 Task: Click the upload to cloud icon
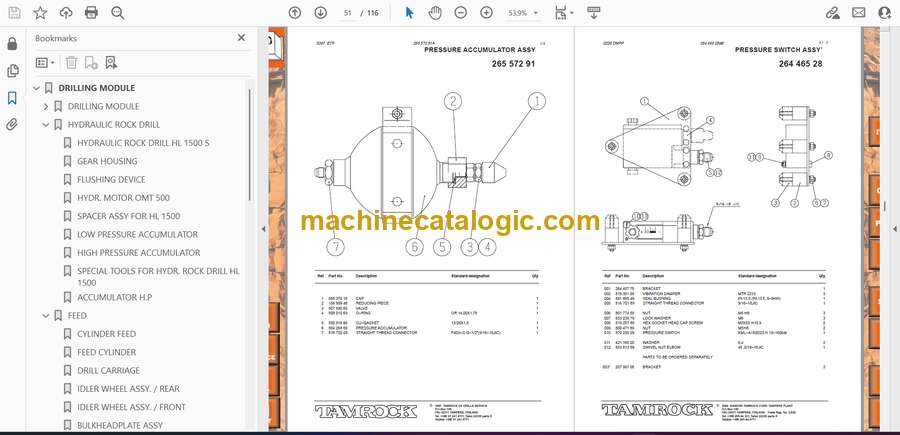66,13
